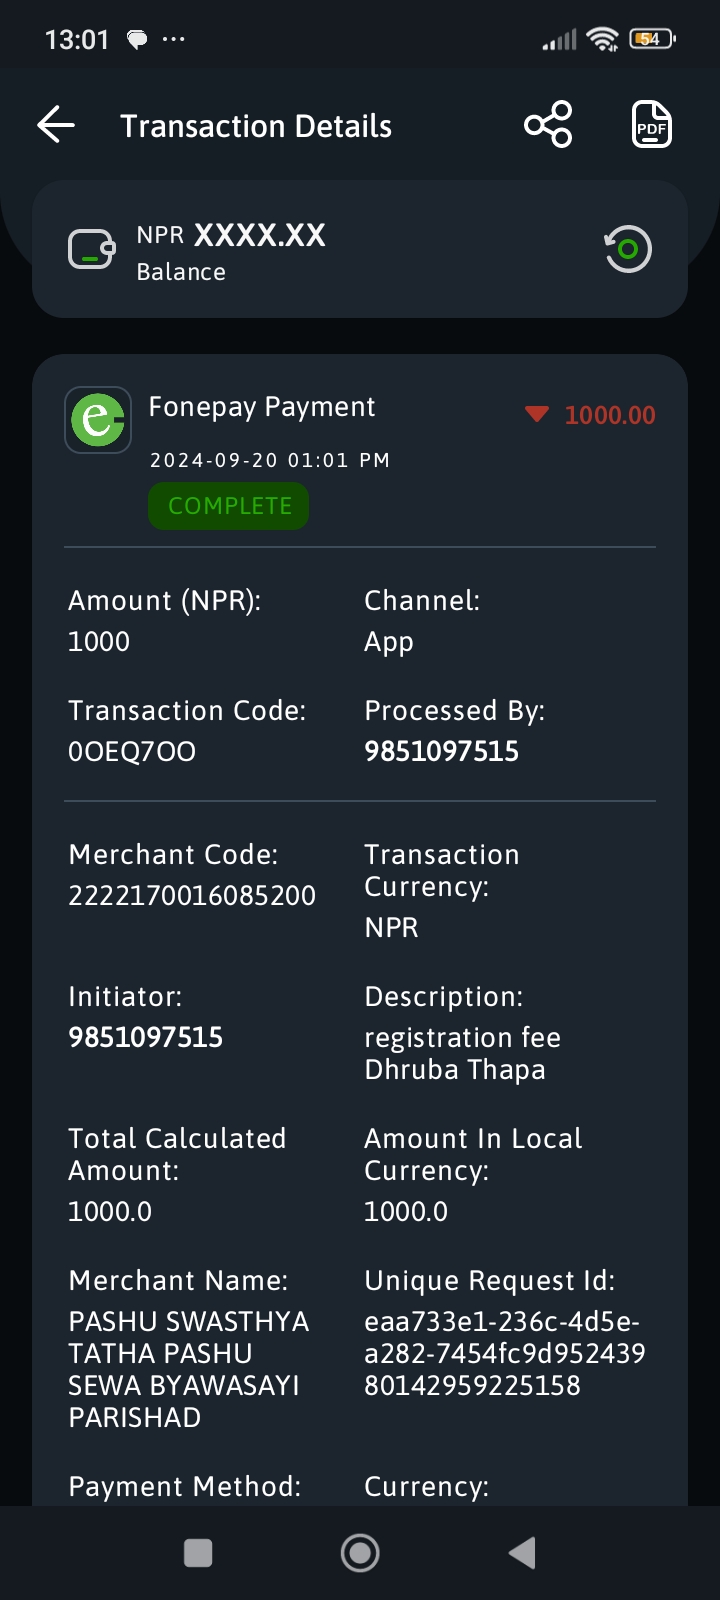This screenshot has height=1600, width=720.
Task: Tap the merchant name PASHU SWASTHYA text
Action: [188, 1370]
